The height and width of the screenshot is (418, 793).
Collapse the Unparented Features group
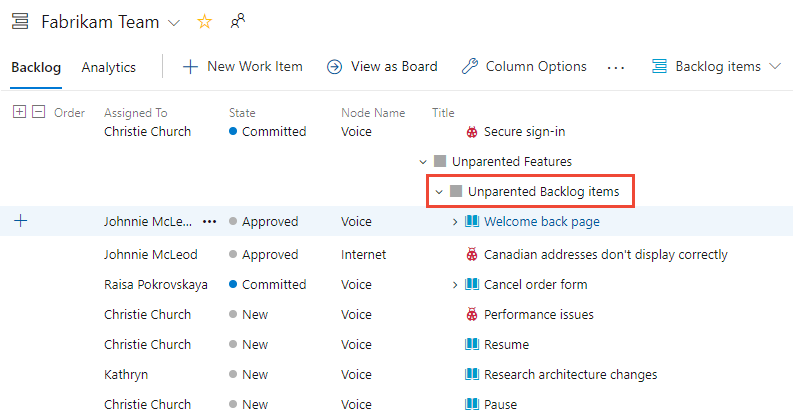pyautogui.click(x=423, y=161)
